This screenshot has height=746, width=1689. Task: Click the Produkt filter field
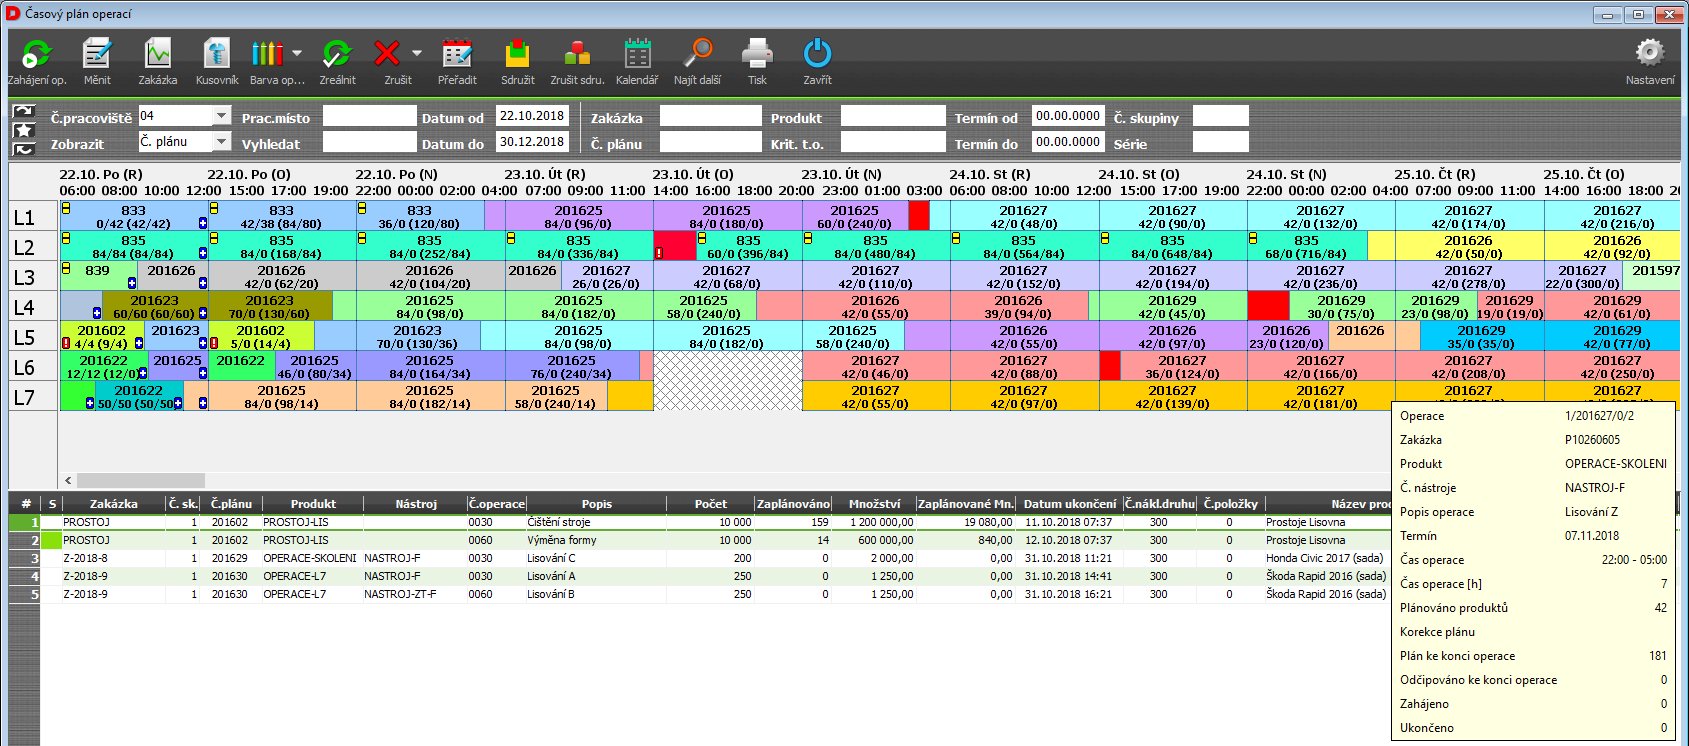[893, 116]
